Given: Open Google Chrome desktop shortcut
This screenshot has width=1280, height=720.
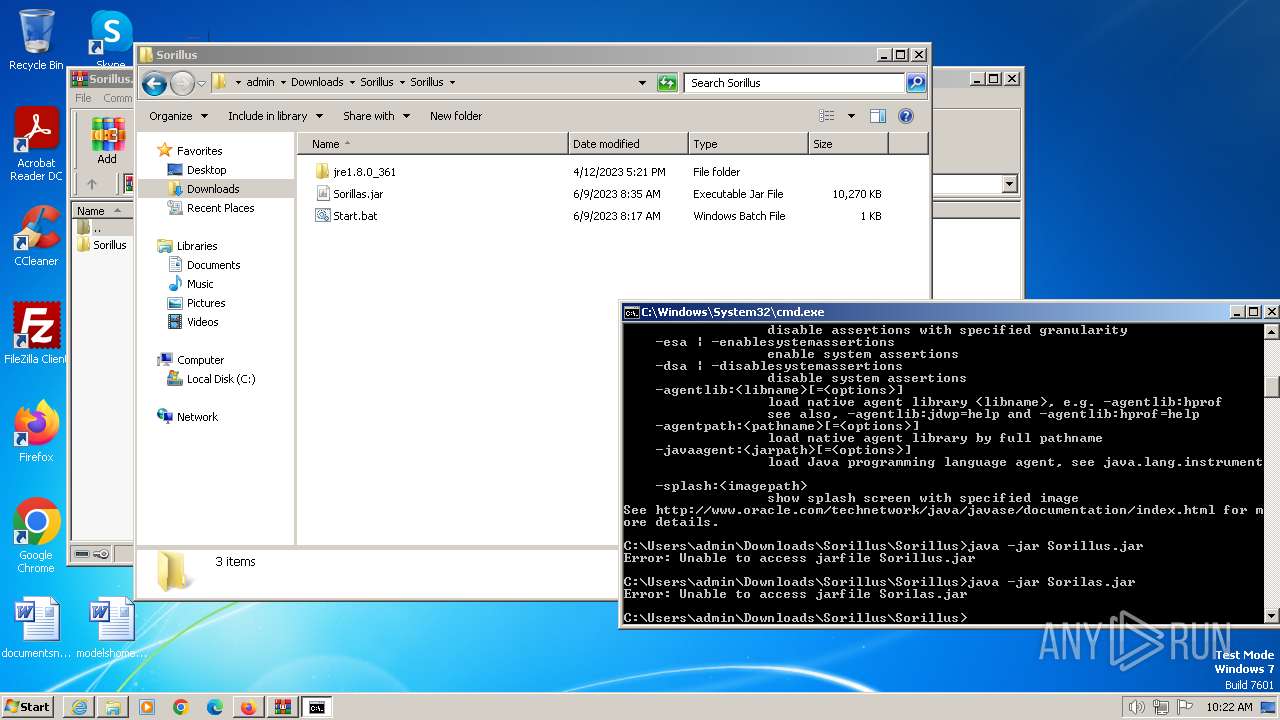Looking at the screenshot, I should pyautogui.click(x=36, y=536).
